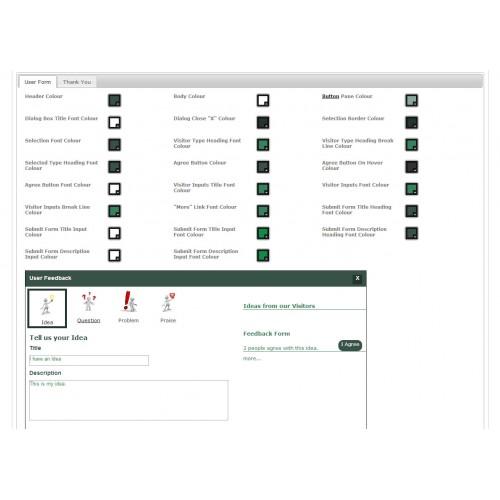Close the User Feedback dialog
Image resolution: width=500 pixels, height=500 pixels.
pyautogui.click(x=357, y=278)
